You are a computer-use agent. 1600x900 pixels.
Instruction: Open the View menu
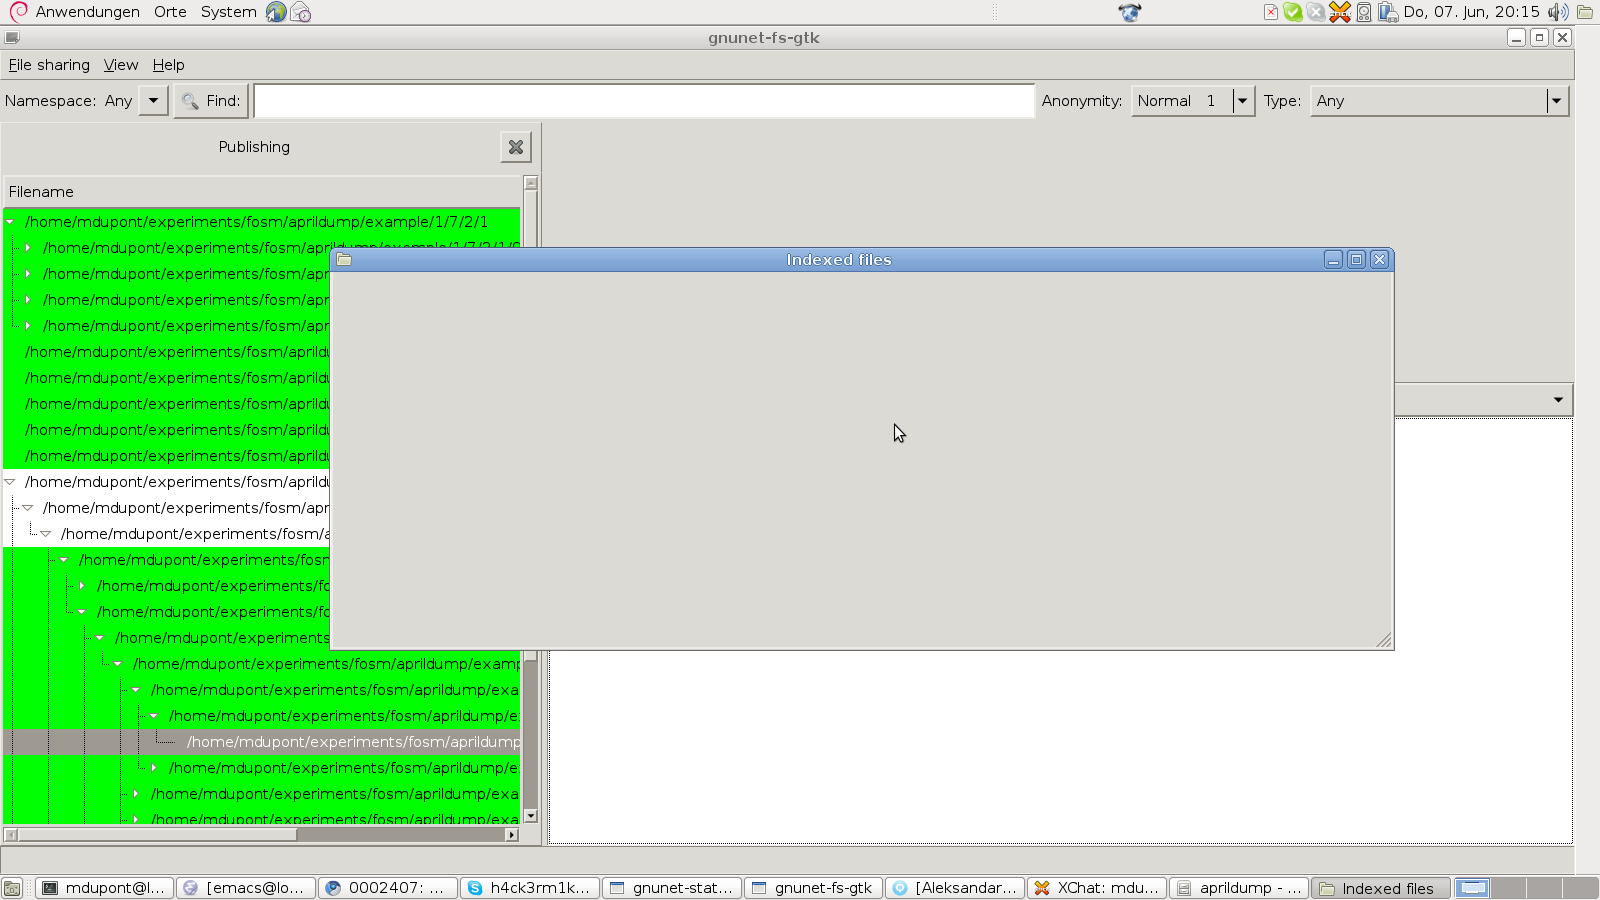click(121, 65)
